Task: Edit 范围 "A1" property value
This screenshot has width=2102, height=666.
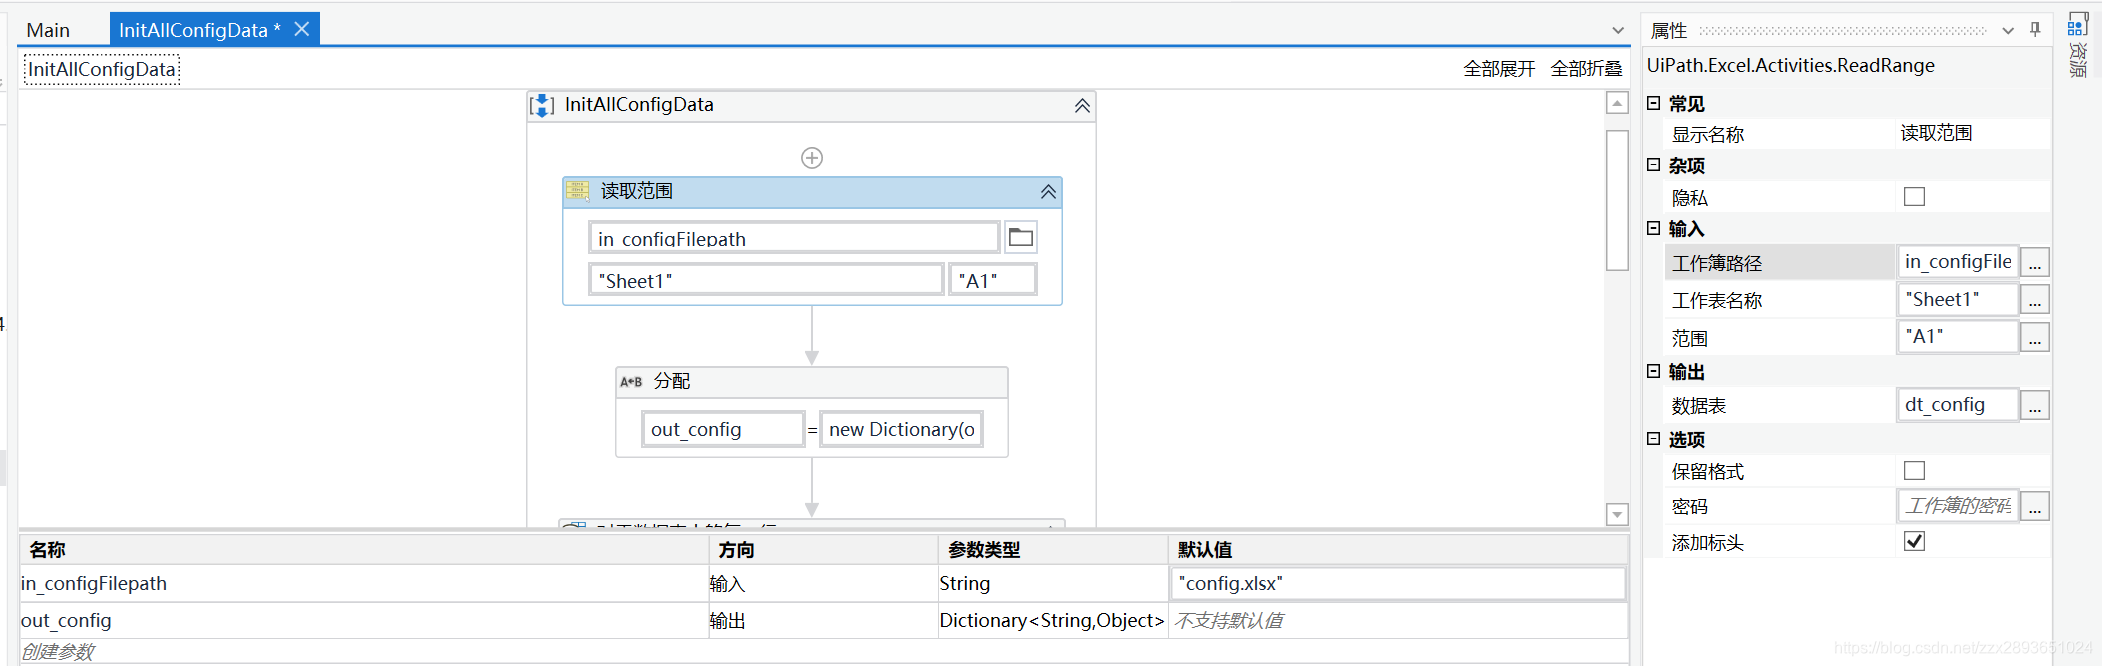Action: click(x=1958, y=337)
